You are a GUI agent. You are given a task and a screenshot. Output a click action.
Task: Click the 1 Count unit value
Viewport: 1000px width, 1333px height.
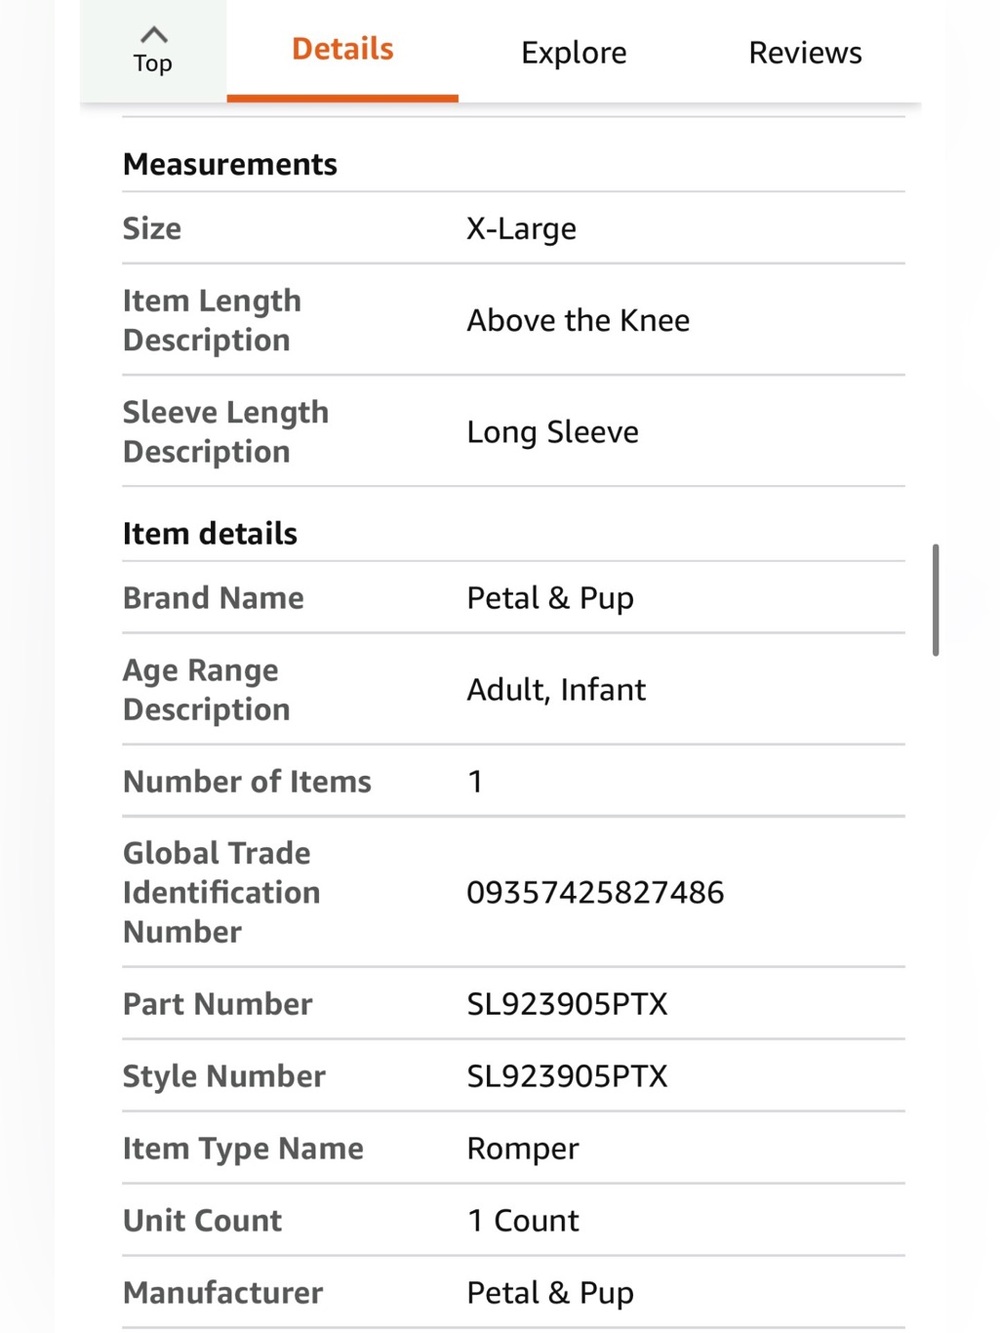tap(523, 1221)
